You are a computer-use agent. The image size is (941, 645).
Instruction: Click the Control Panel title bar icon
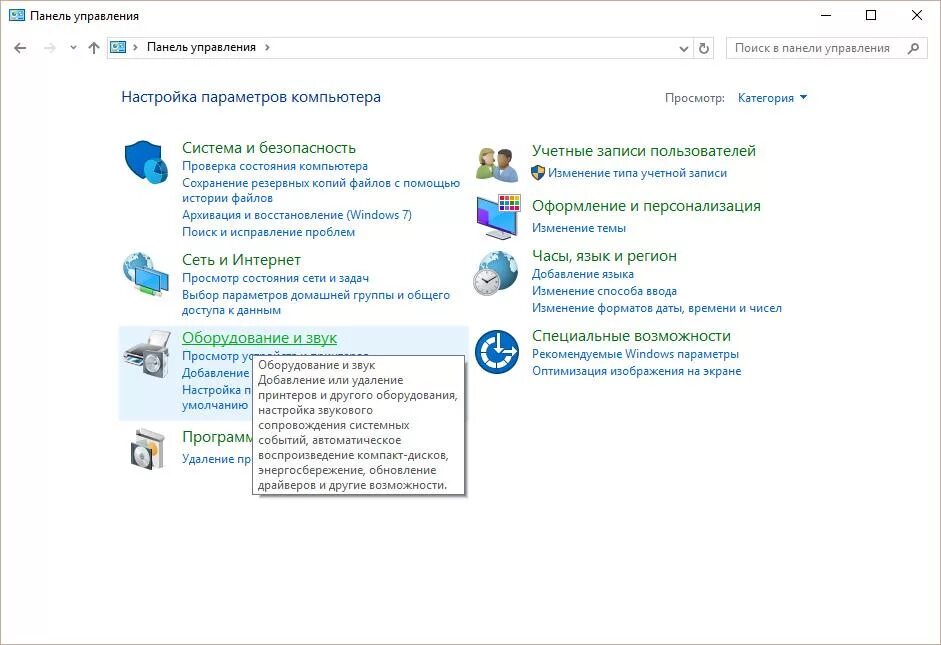tap(17, 16)
